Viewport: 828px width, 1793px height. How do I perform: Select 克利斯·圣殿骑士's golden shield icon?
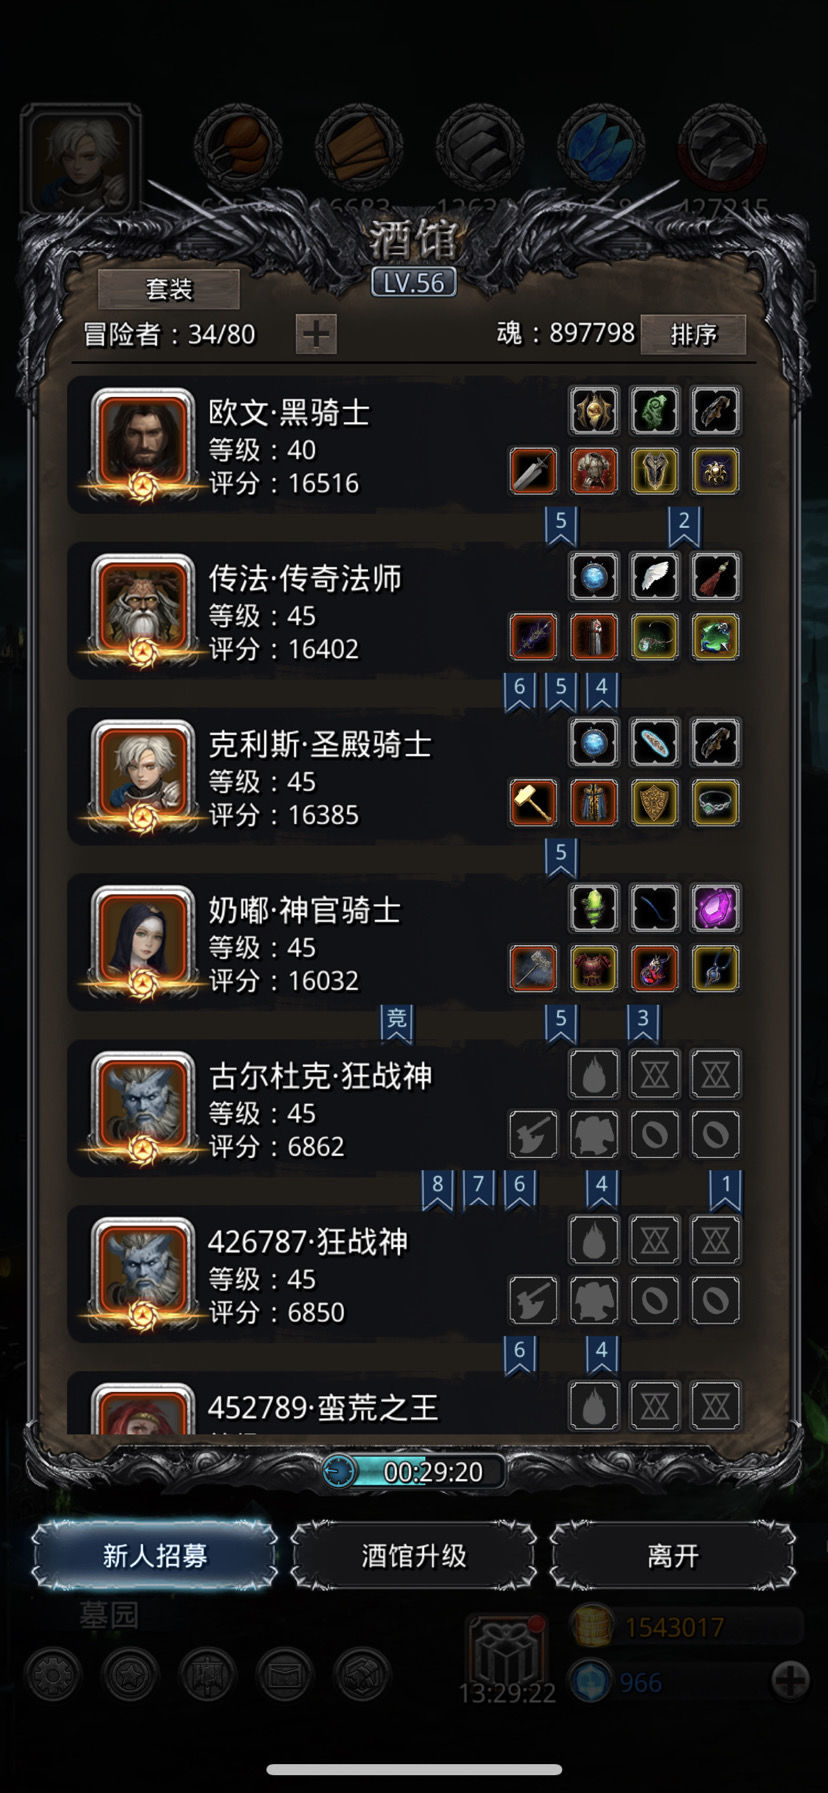tap(654, 802)
